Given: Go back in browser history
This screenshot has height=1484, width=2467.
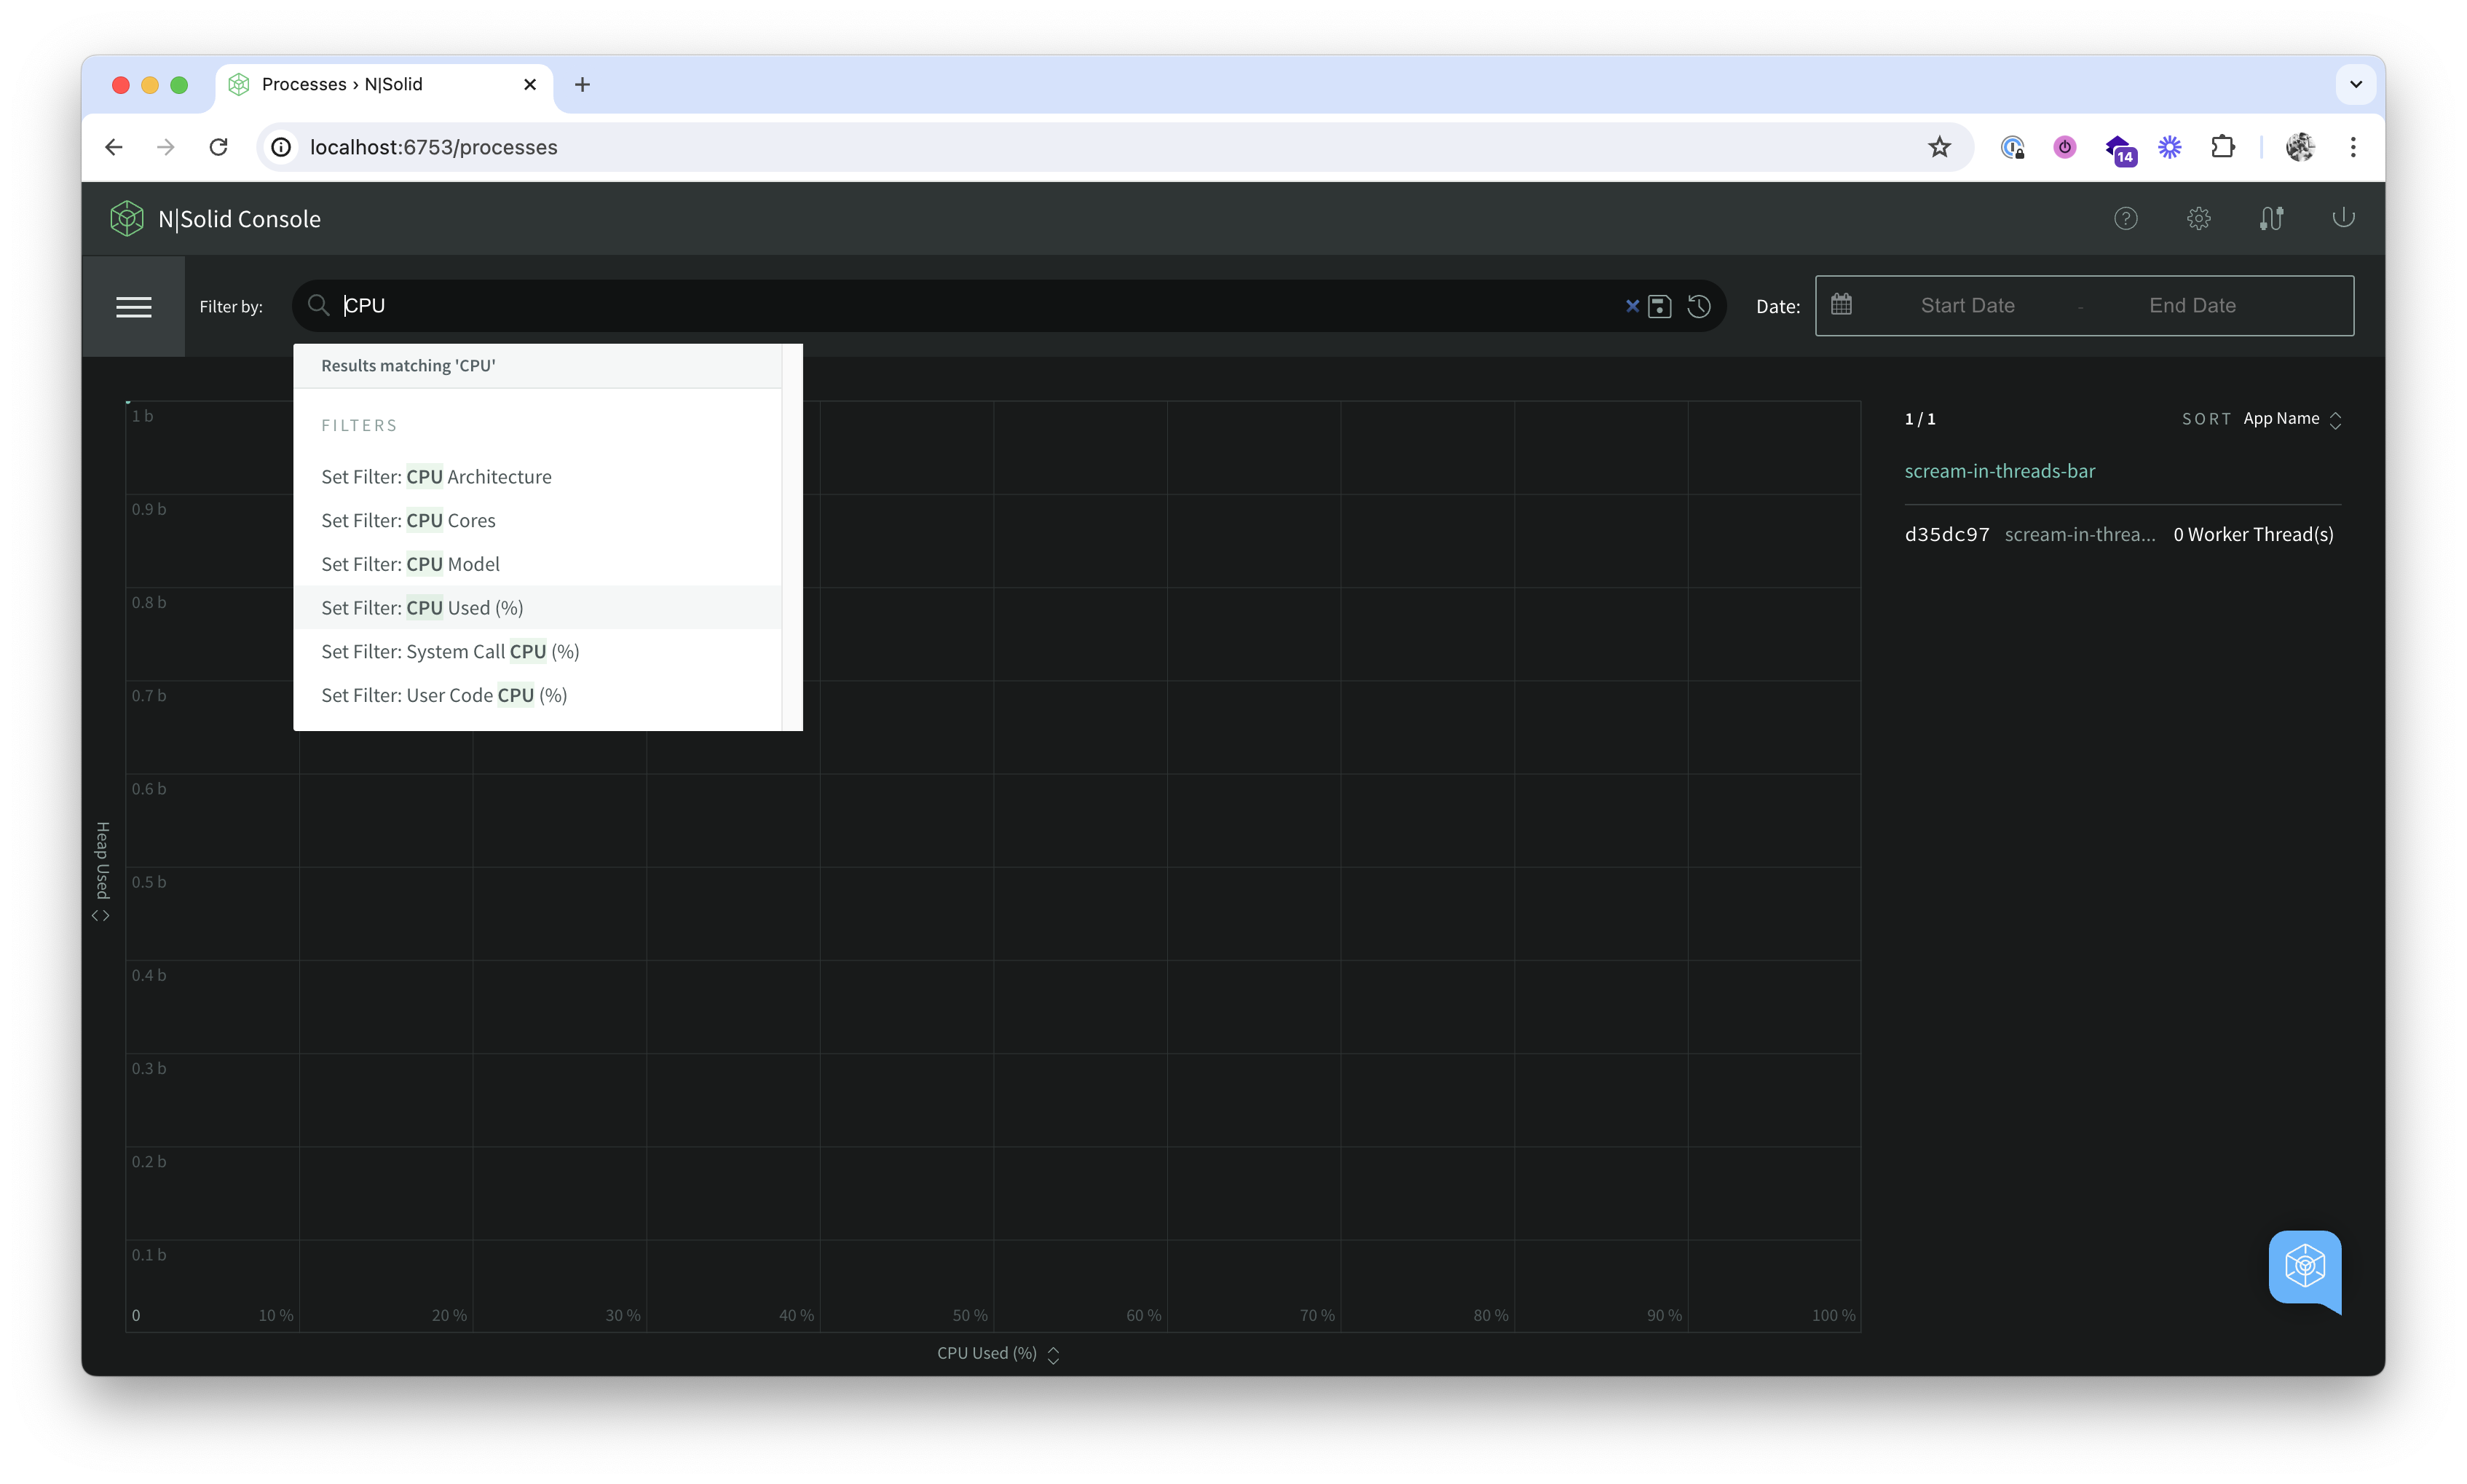Looking at the screenshot, I should (114, 147).
